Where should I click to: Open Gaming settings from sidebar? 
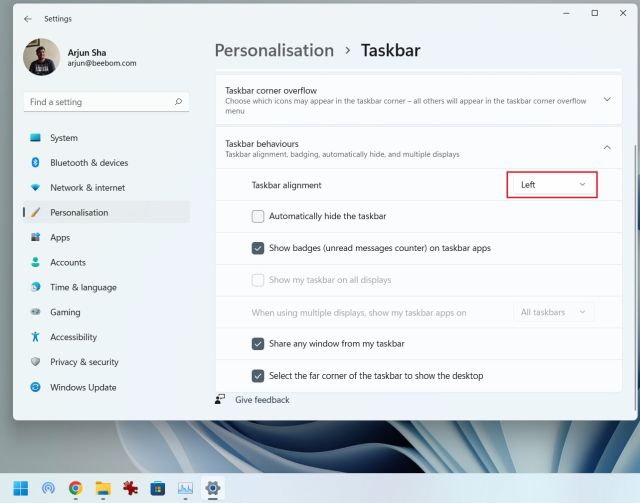pos(65,313)
